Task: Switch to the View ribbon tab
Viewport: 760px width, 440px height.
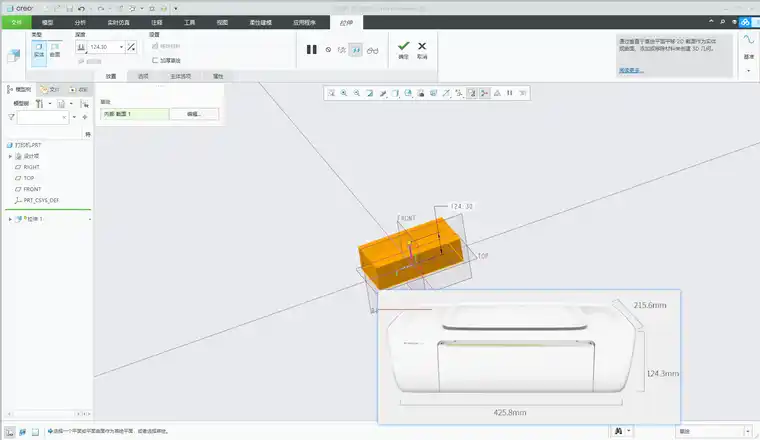Action: click(222, 22)
